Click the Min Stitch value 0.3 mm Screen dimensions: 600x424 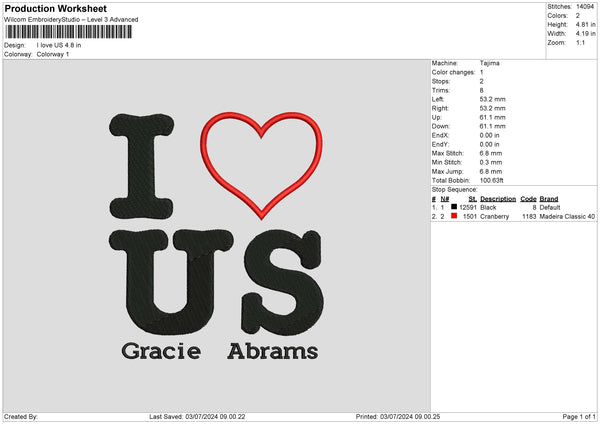(x=491, y=162)
